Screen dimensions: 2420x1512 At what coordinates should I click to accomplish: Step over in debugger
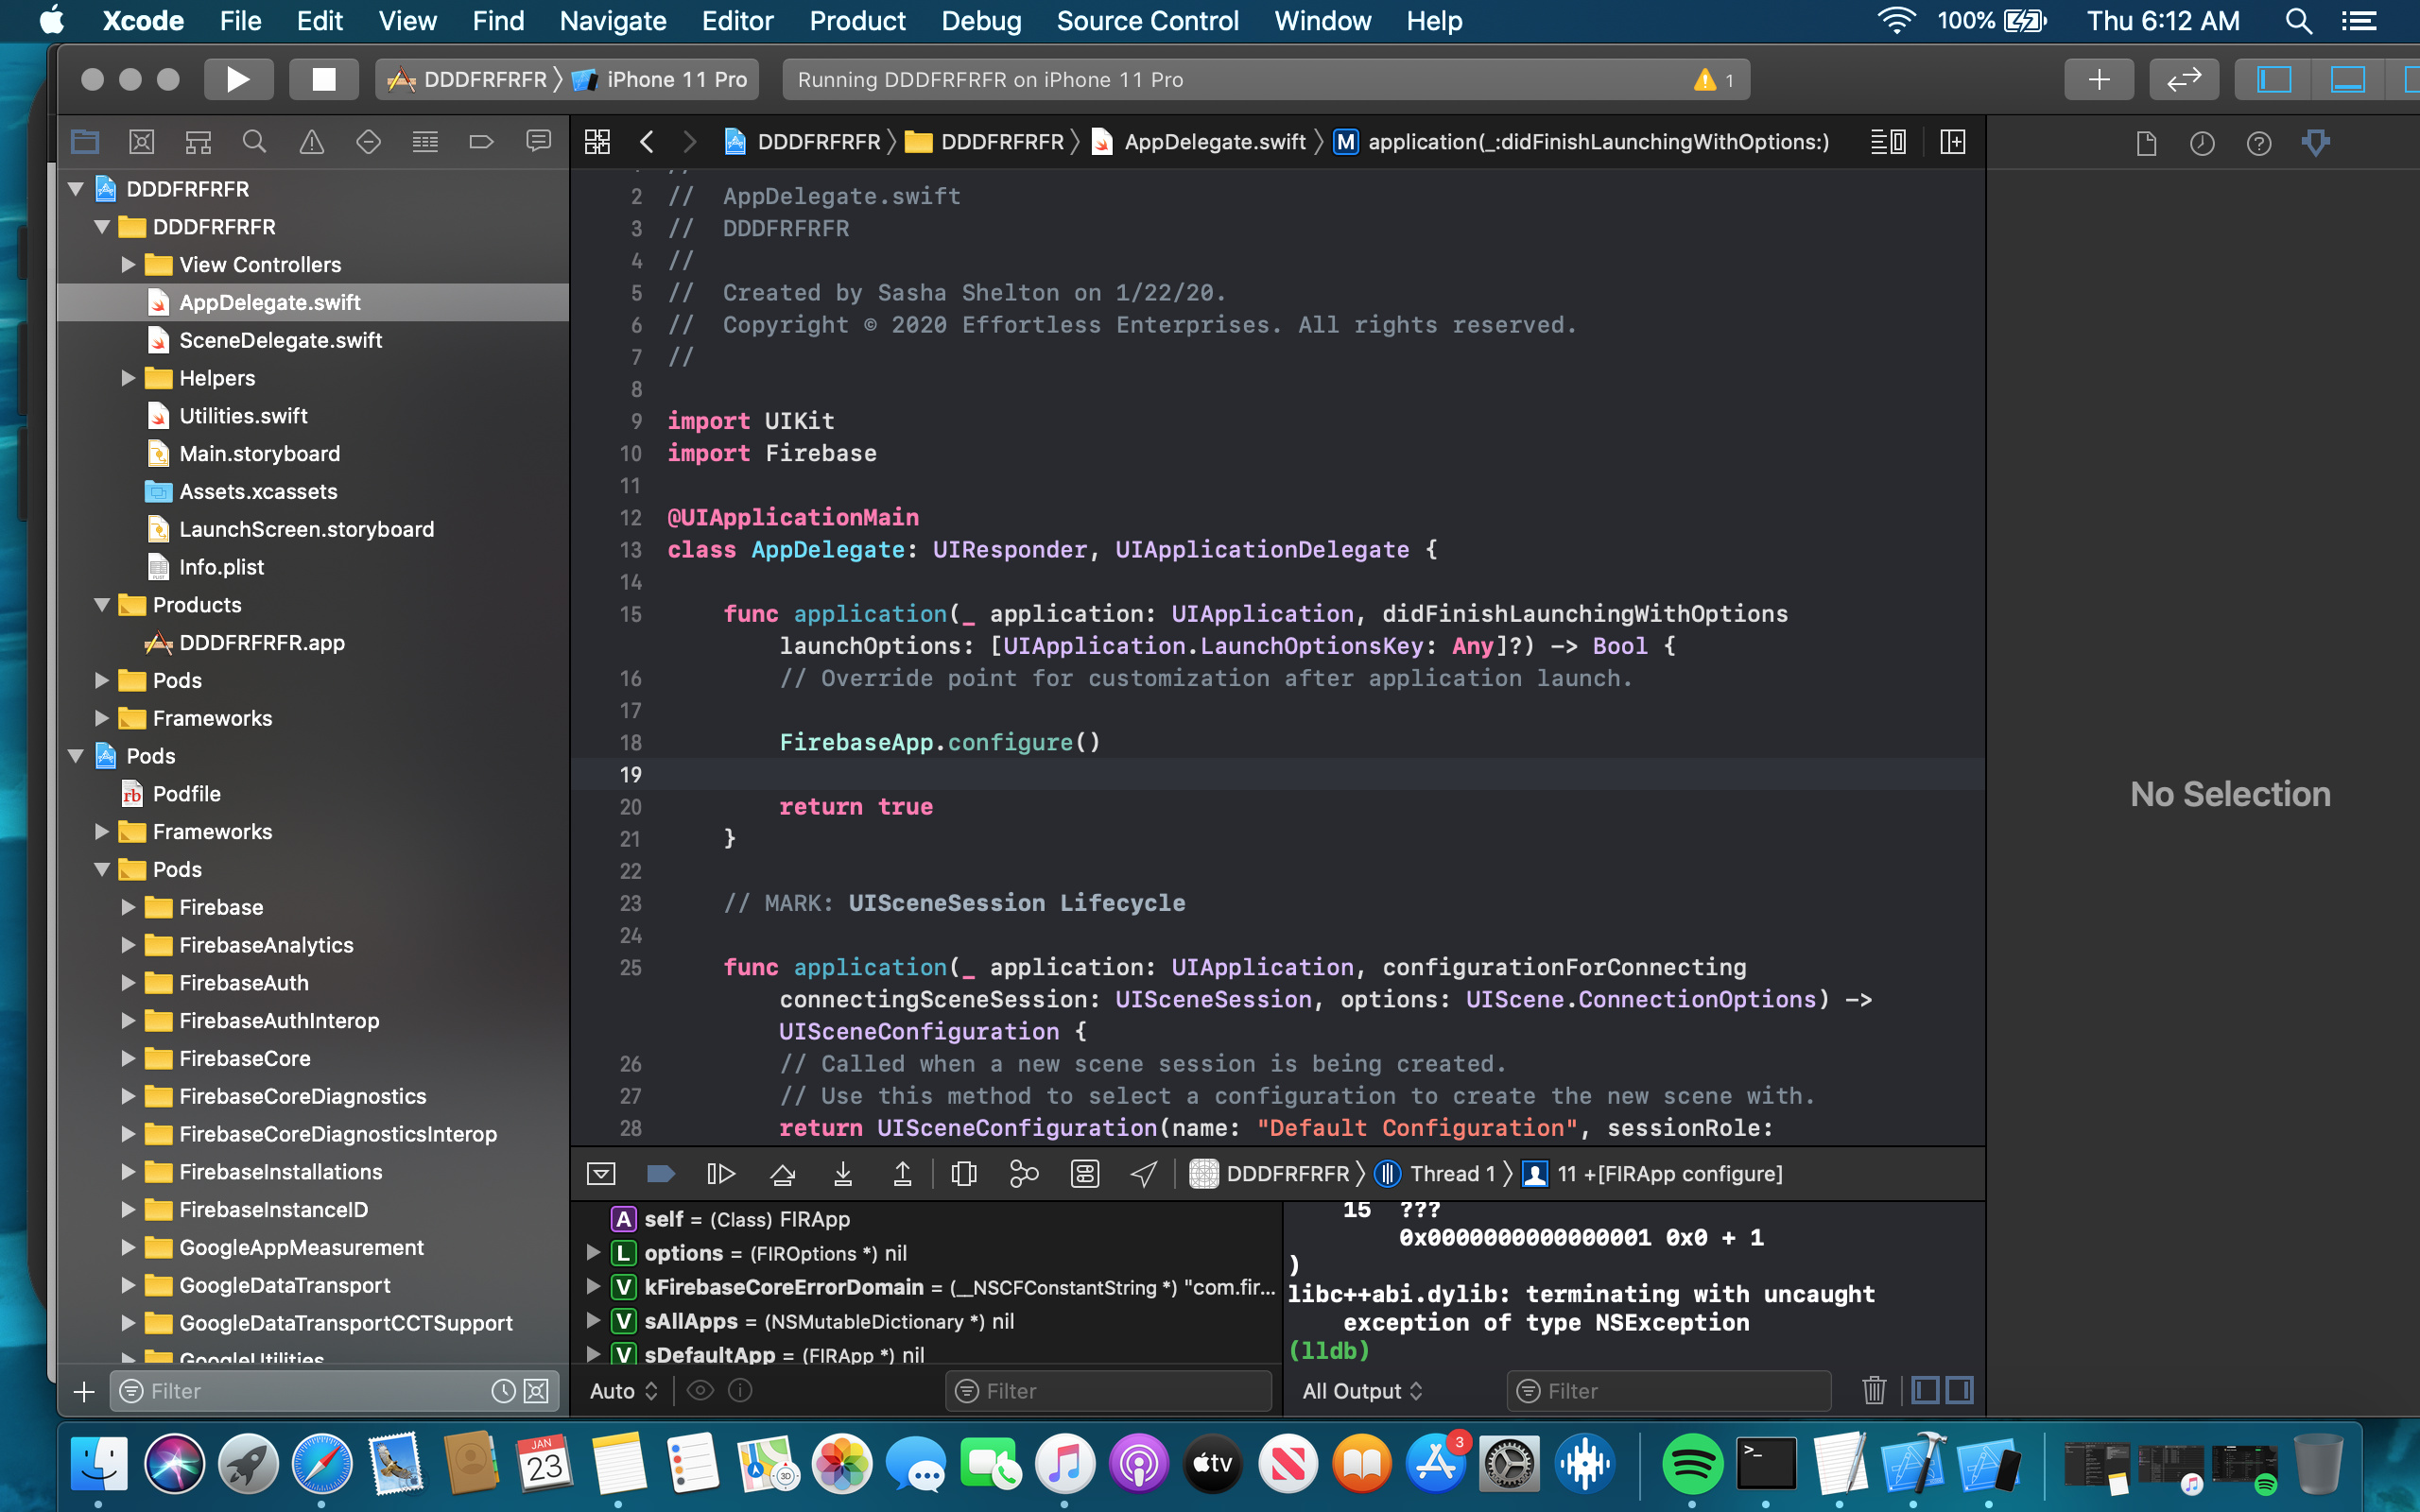coord(783,1173)
